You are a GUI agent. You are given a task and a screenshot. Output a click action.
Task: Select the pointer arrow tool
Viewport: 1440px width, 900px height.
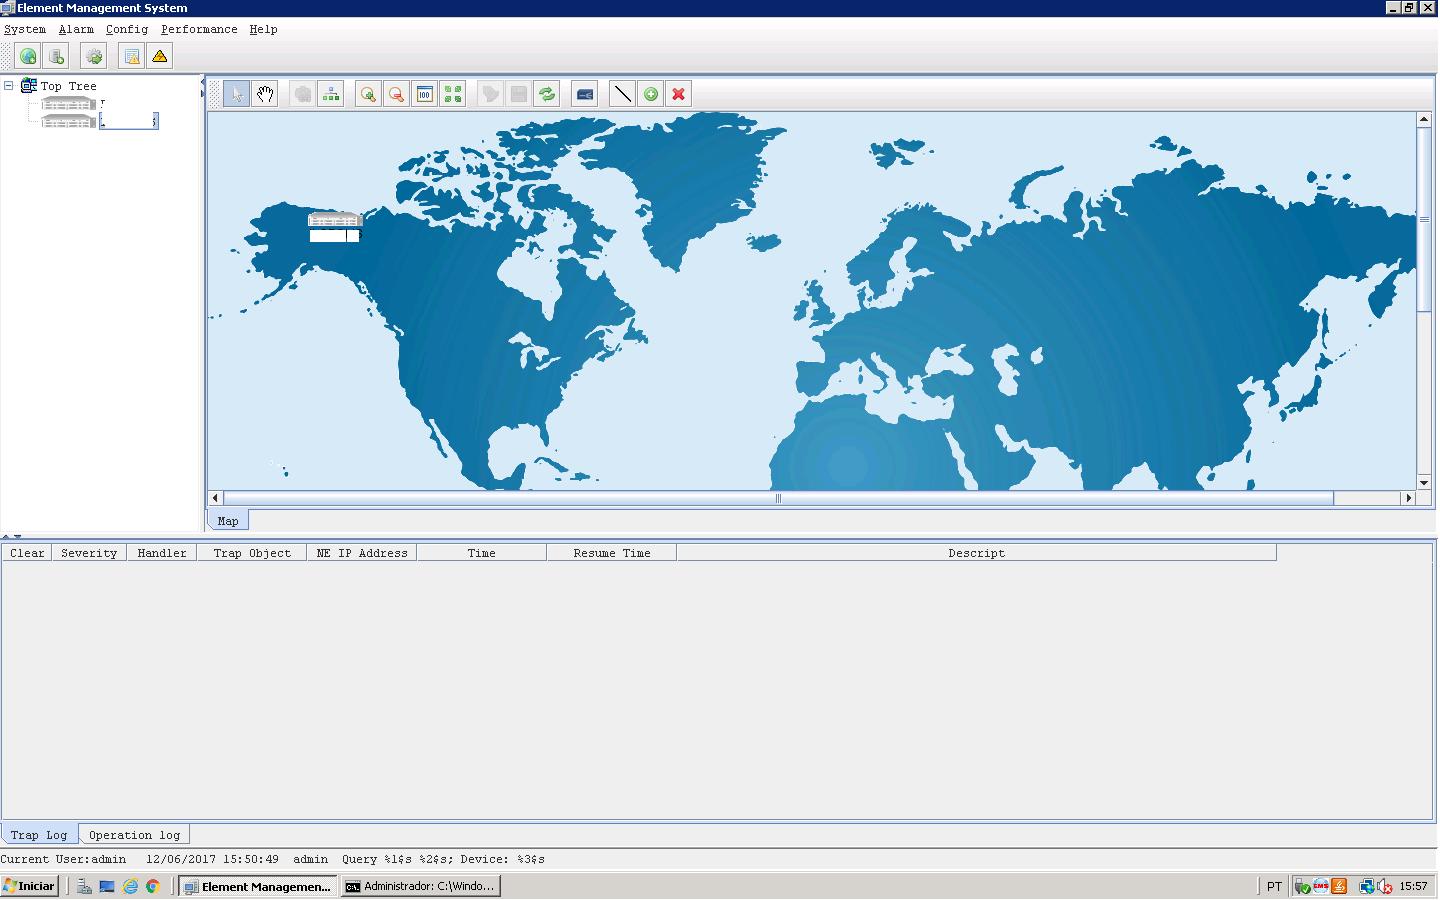click(236, 94)
